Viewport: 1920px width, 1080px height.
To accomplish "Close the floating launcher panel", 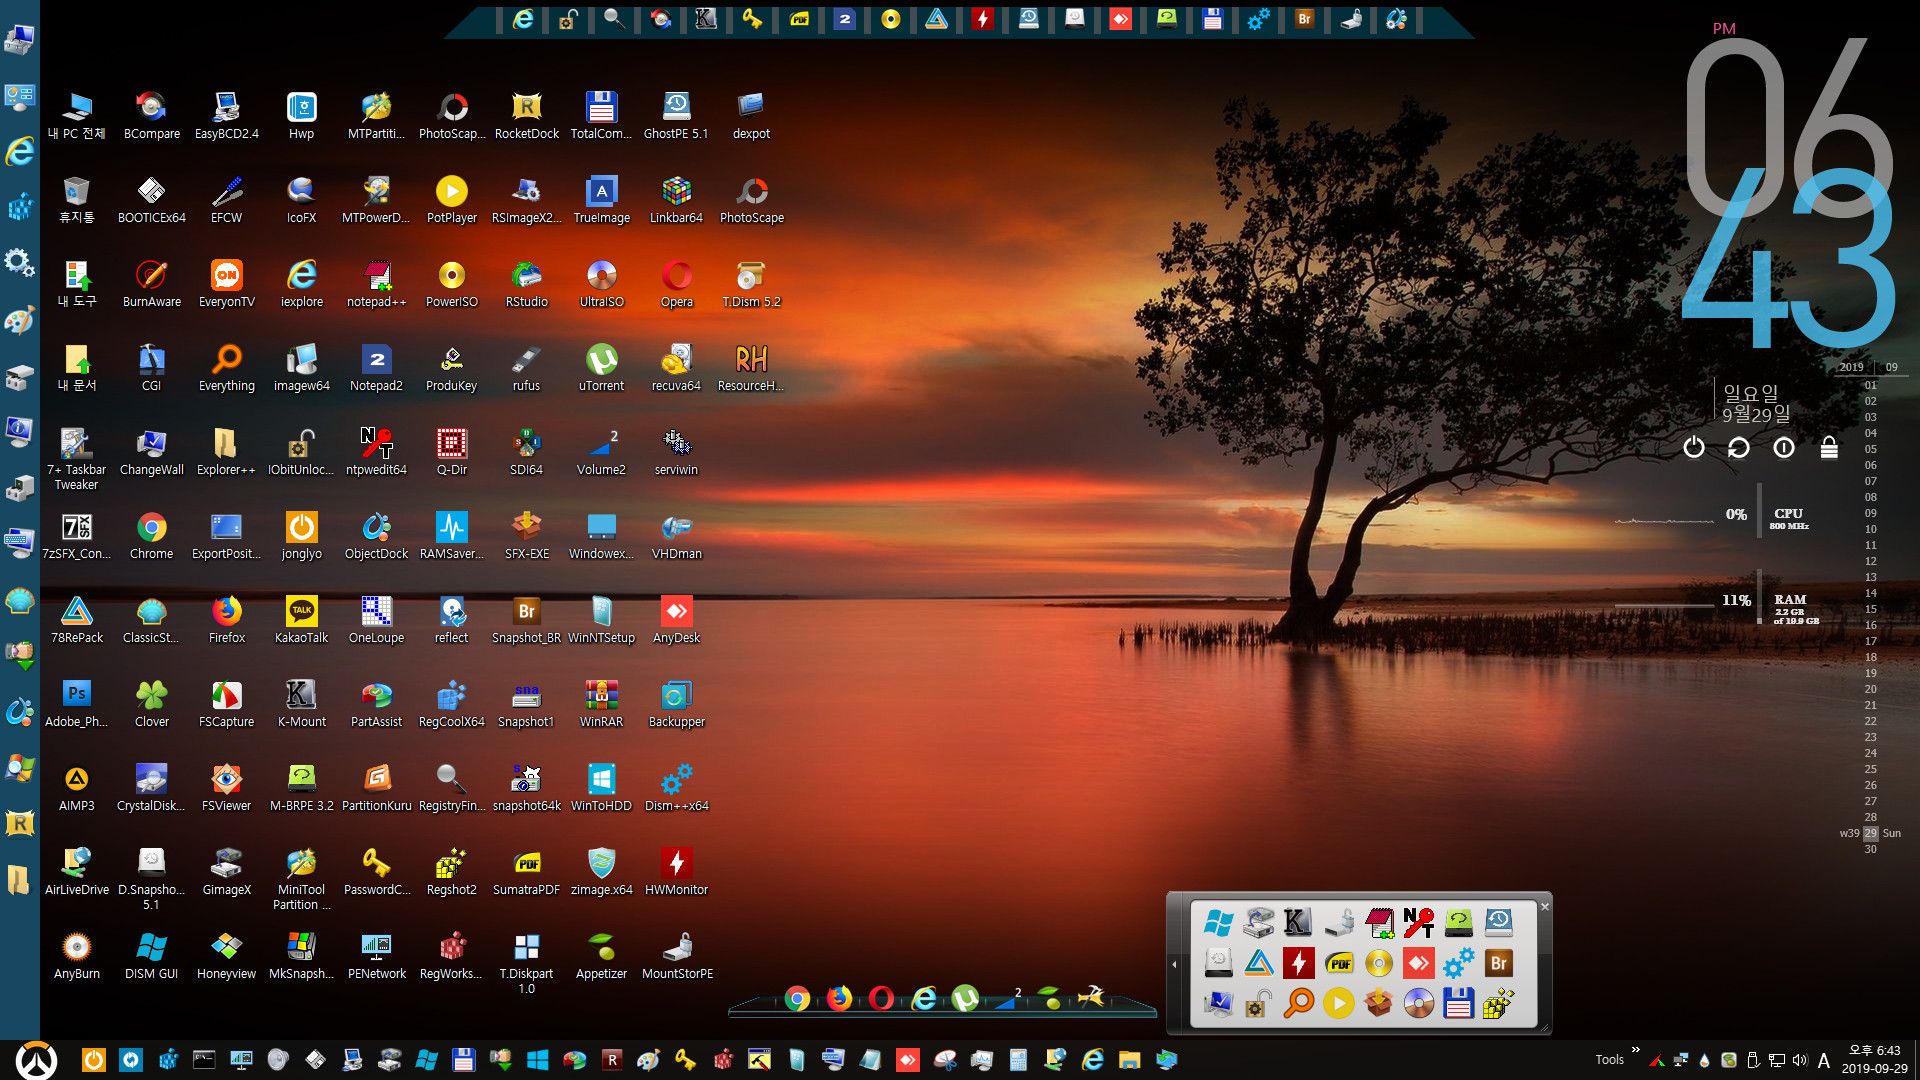I will [x=1544, y=907].
